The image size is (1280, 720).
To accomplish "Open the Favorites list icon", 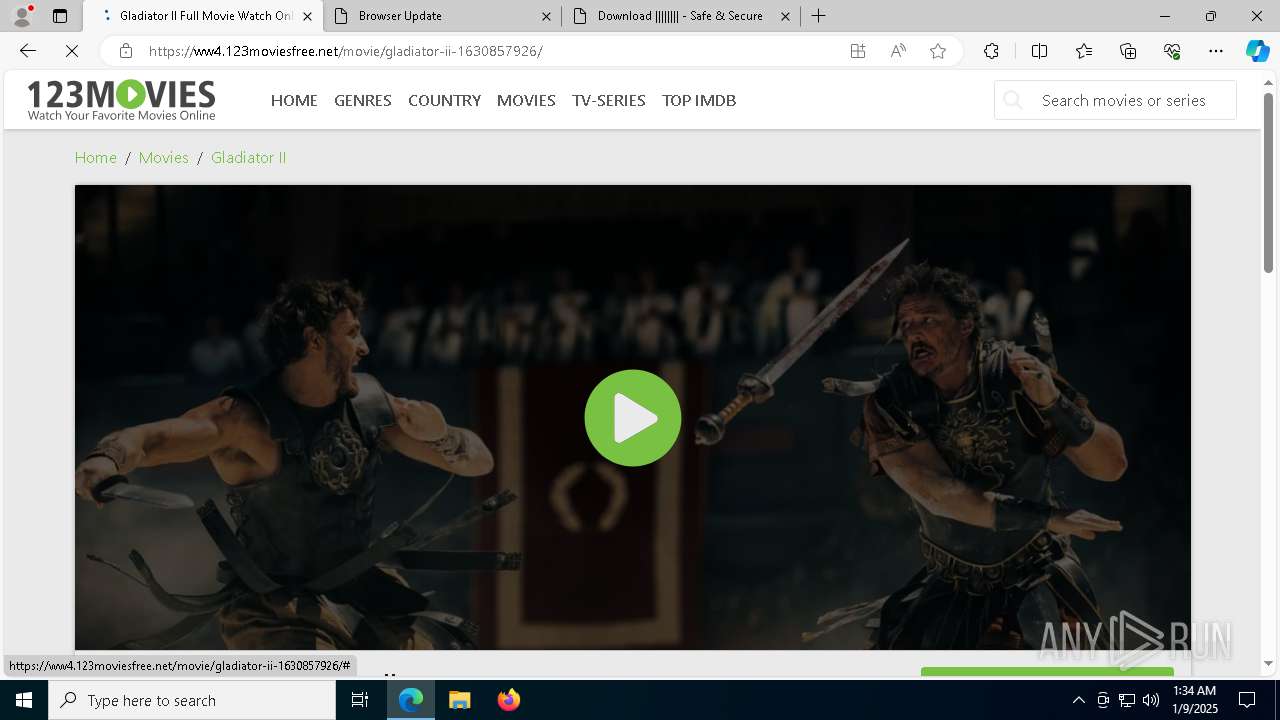I will pos(1084,51).
